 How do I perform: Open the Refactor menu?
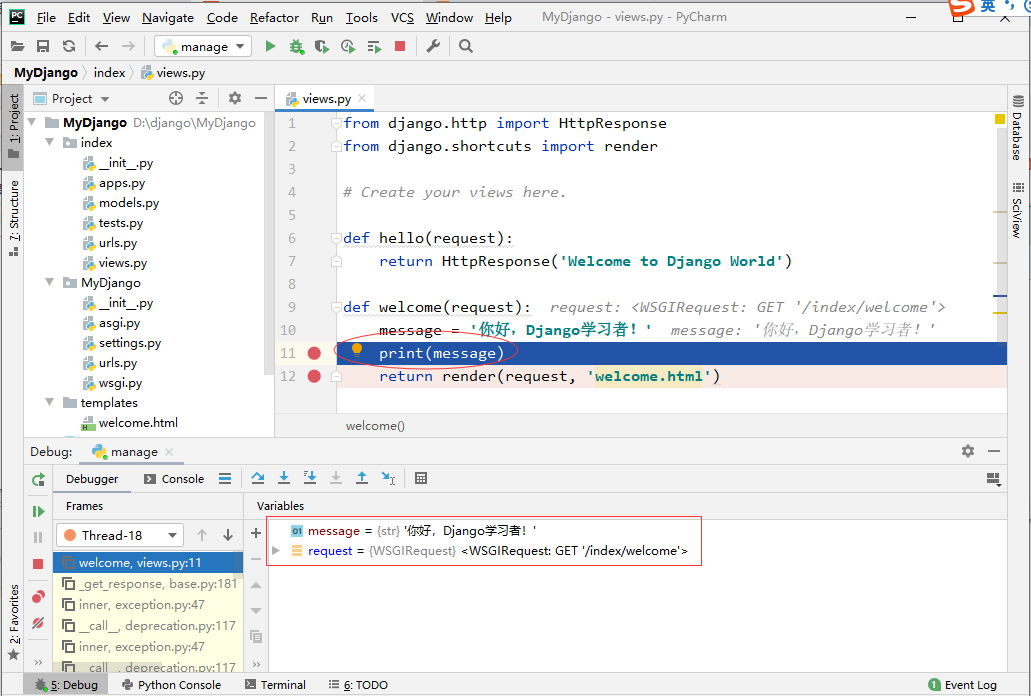point(274,18)
